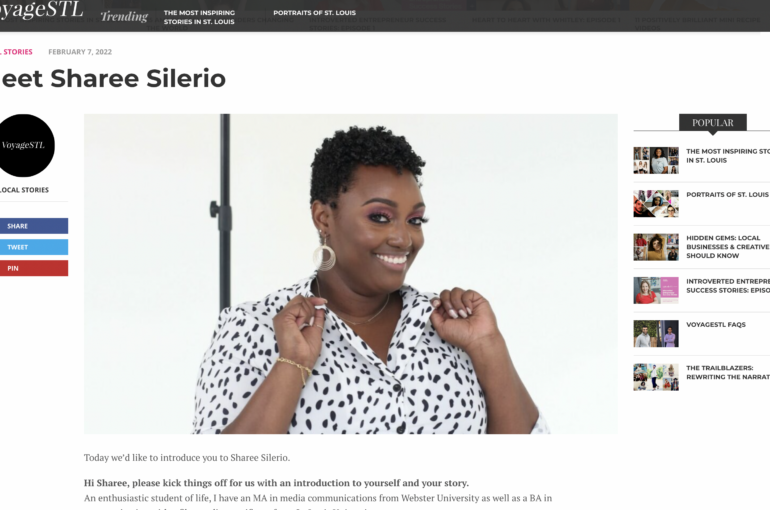Image resolution: width=770 pixels, height=510 pixels.
Task: Click VoyageSTL FAQs headline link
Action: pos(715,324)
